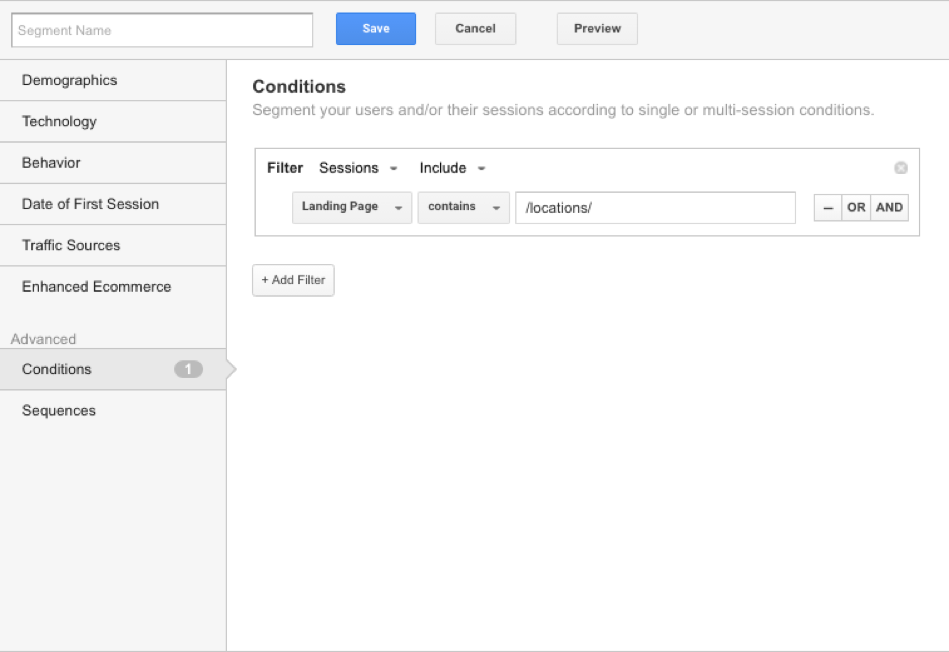Click the /locations/ value field
This screenshot has height=652, width=949.
(655, 208)
